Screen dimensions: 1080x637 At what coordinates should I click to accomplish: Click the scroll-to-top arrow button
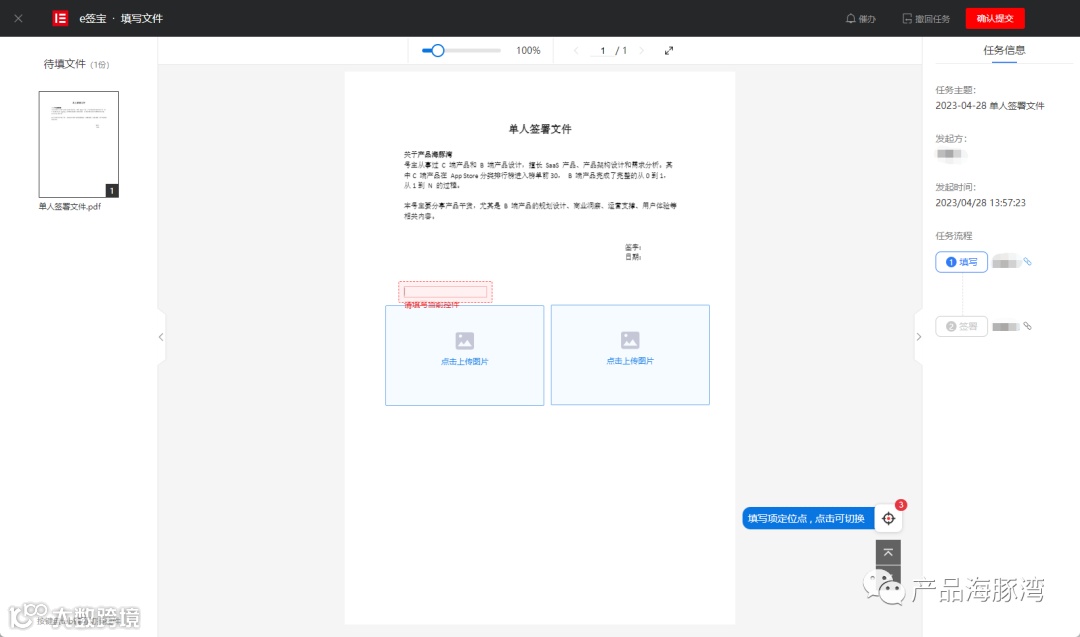[889, 552]
